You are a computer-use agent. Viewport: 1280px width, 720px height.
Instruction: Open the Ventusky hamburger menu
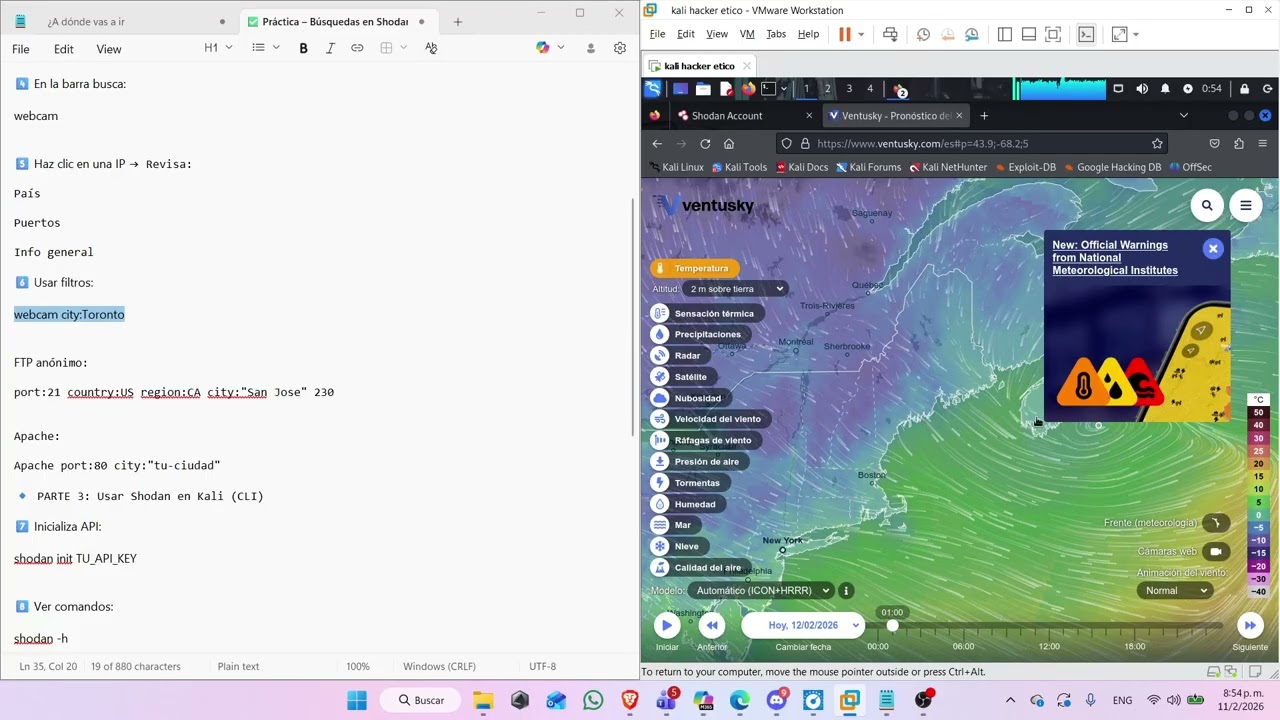coord(1246,206)
